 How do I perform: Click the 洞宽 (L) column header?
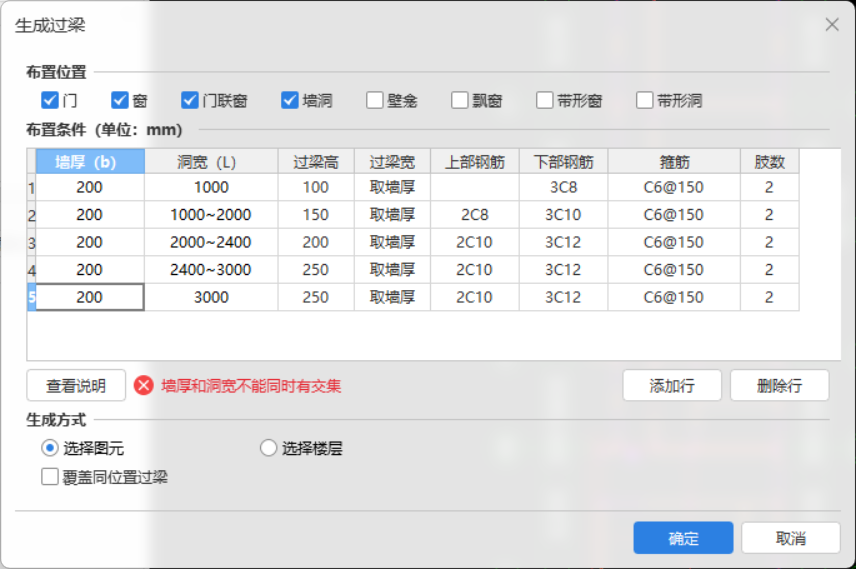tap(211, 162)
